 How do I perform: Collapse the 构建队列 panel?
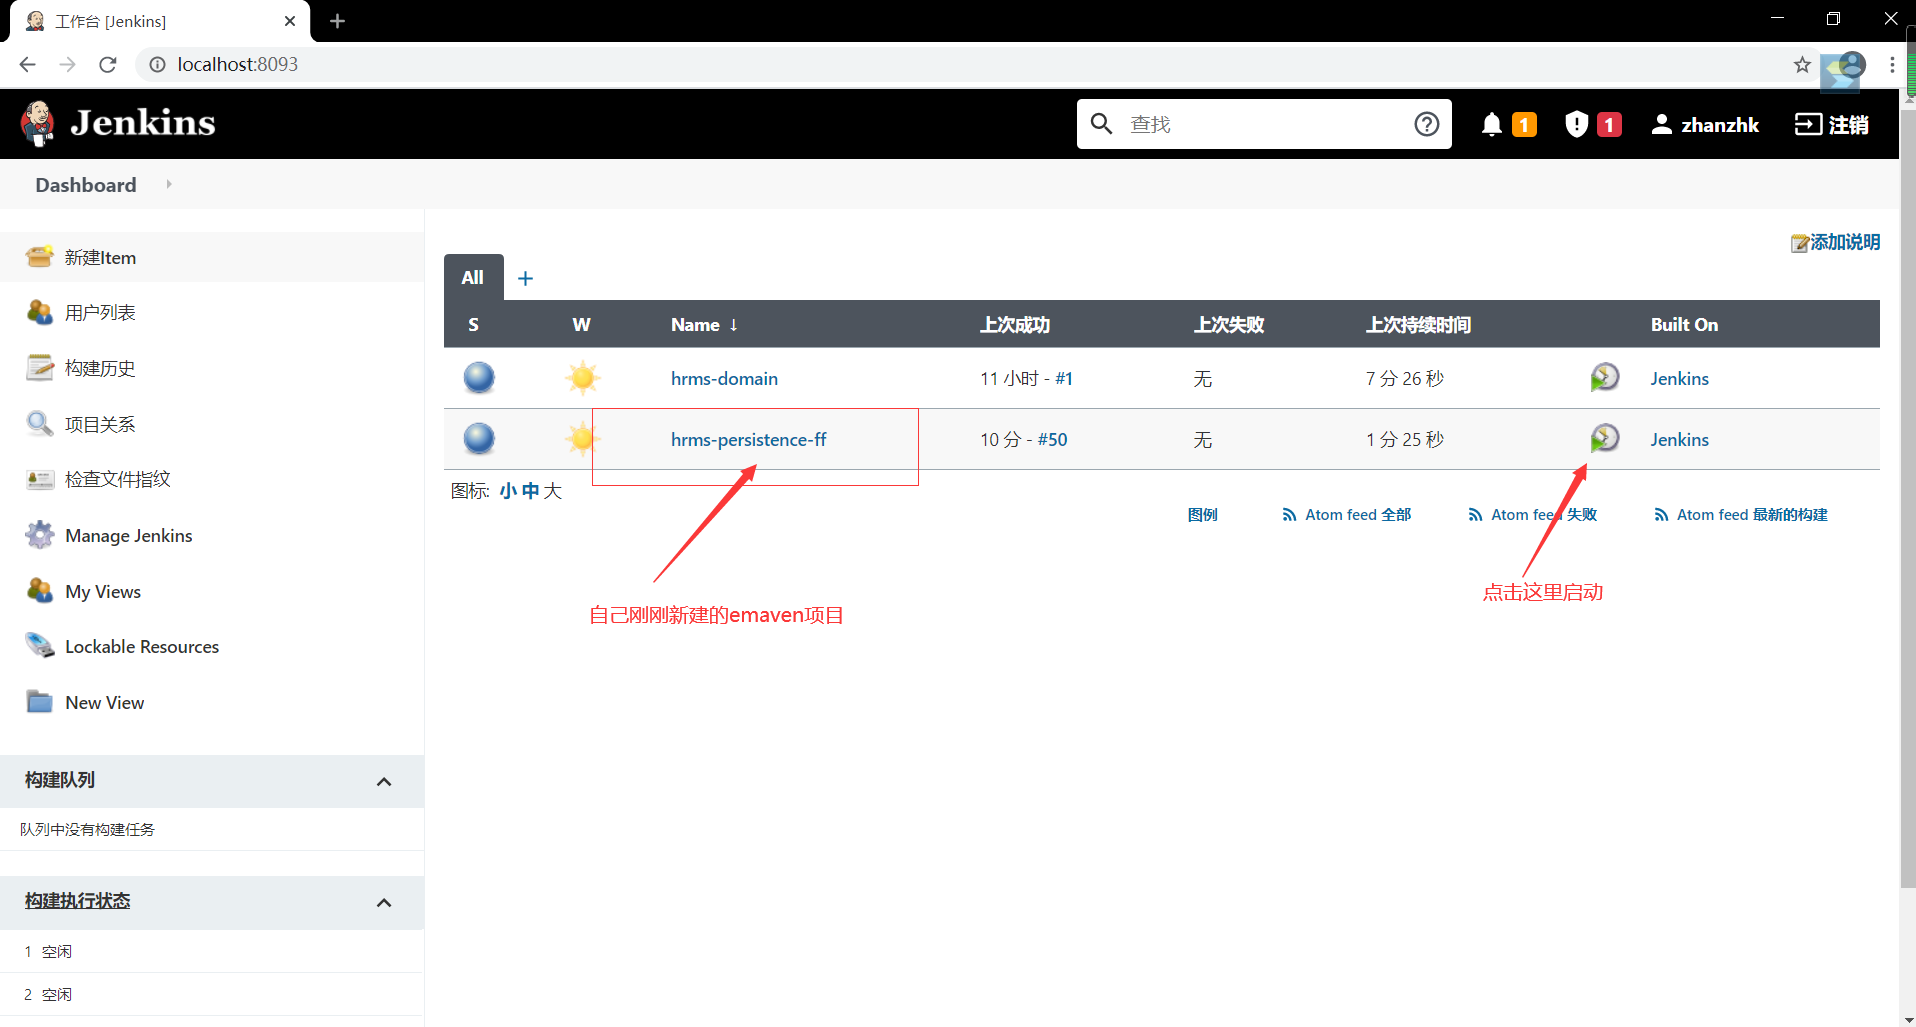point(384,781)
